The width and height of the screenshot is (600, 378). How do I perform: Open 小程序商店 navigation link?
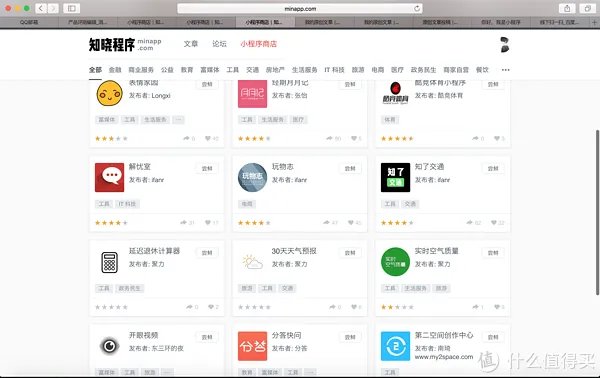(x=258, y=44)
